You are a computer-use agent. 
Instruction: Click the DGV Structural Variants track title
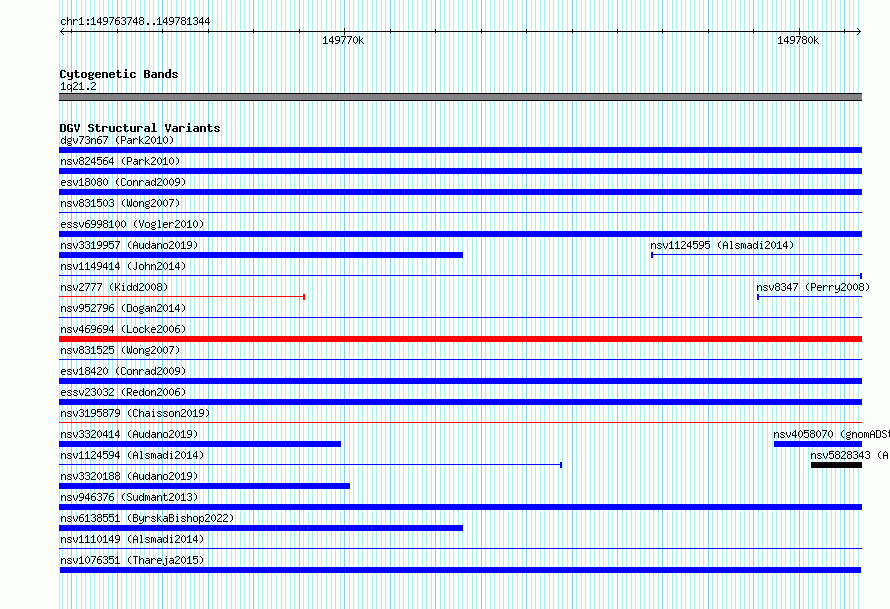140,128
